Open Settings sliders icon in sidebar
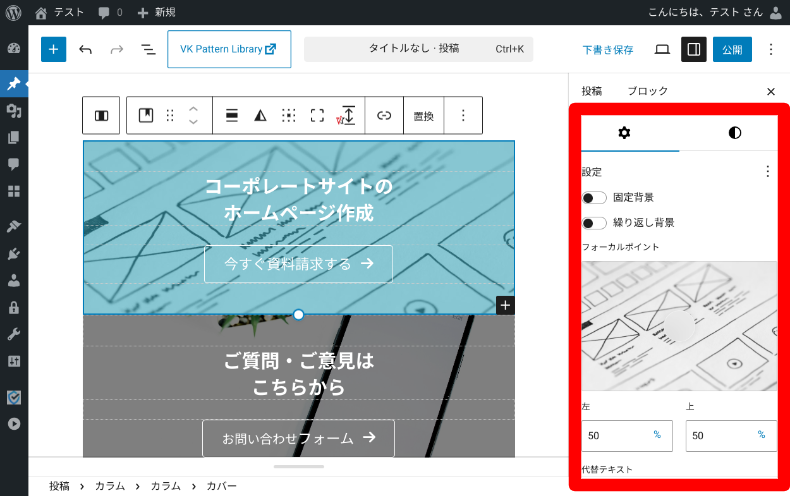The image size is (790, 496). tap(14, 361)
